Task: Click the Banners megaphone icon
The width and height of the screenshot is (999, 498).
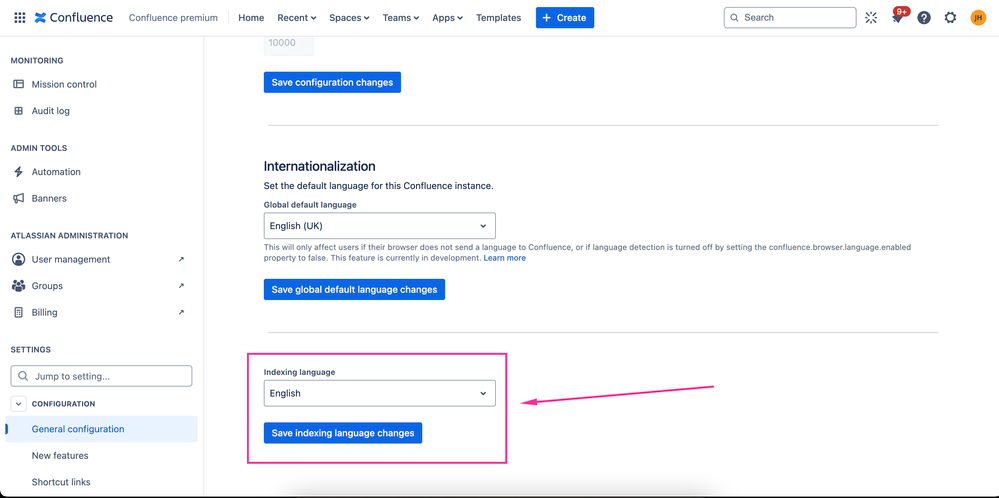Action: [18, 199]
